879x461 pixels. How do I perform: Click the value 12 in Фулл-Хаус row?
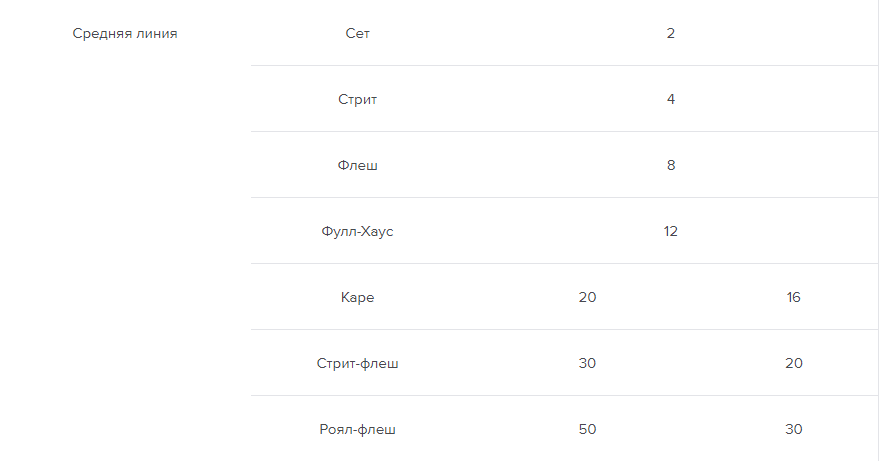point(670,231)
